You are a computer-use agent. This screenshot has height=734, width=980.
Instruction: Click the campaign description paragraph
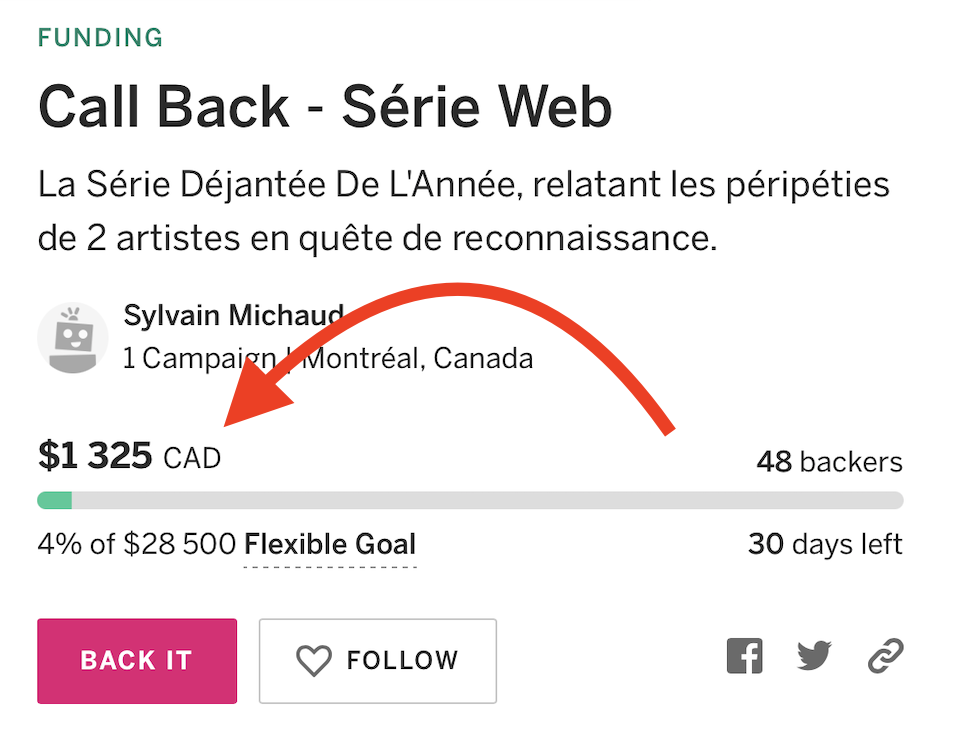(463, 211)
